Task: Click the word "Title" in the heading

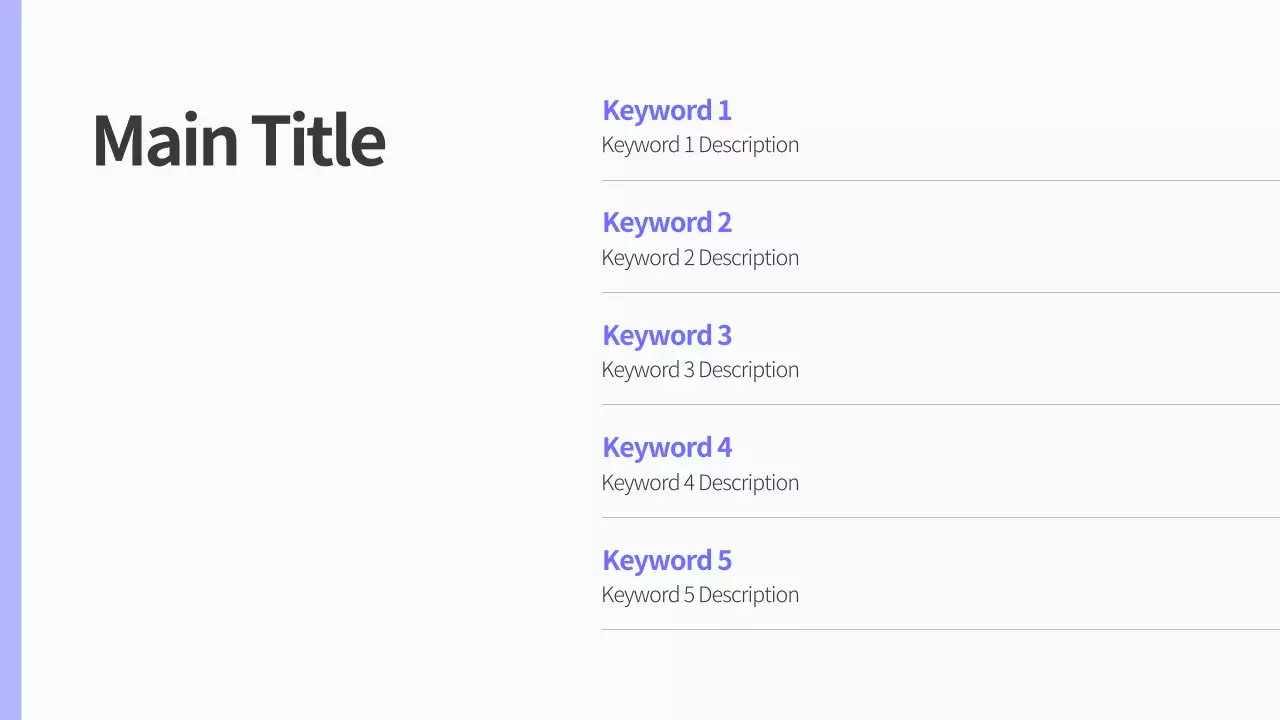Action: click(318, 140)
